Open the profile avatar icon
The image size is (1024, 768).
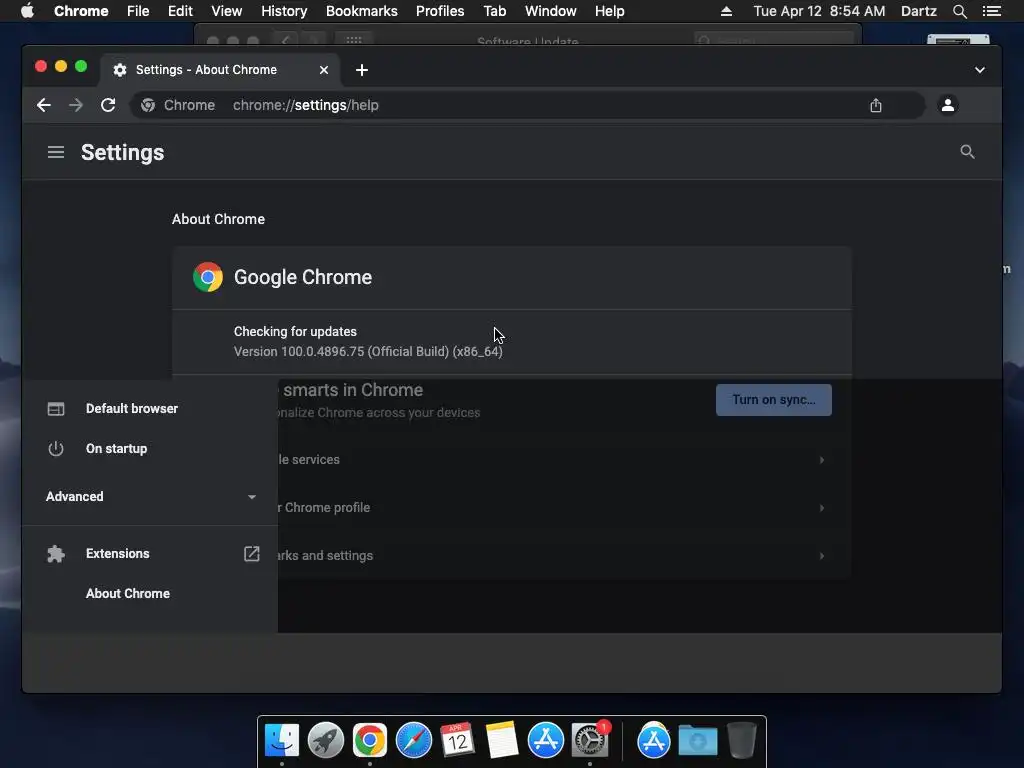click(948, 105)
